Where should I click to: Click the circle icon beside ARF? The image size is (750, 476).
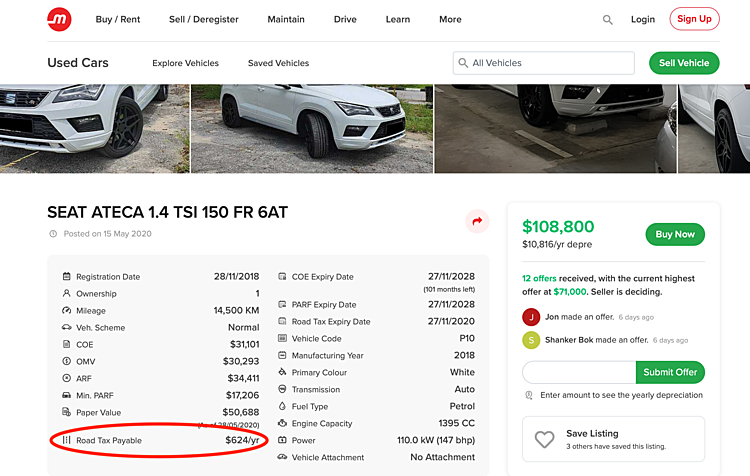pyautogui.click(x=66, y=378)
